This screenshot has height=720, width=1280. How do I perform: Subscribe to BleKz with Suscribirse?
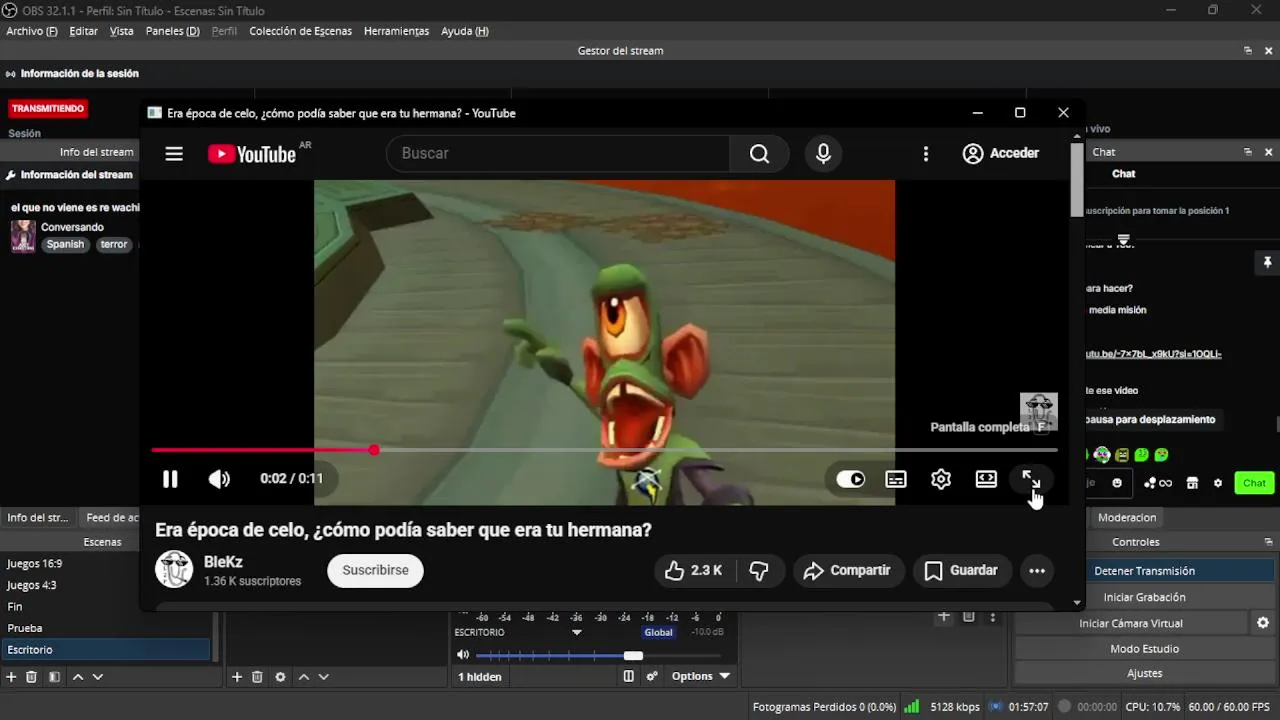pos(375,570)
